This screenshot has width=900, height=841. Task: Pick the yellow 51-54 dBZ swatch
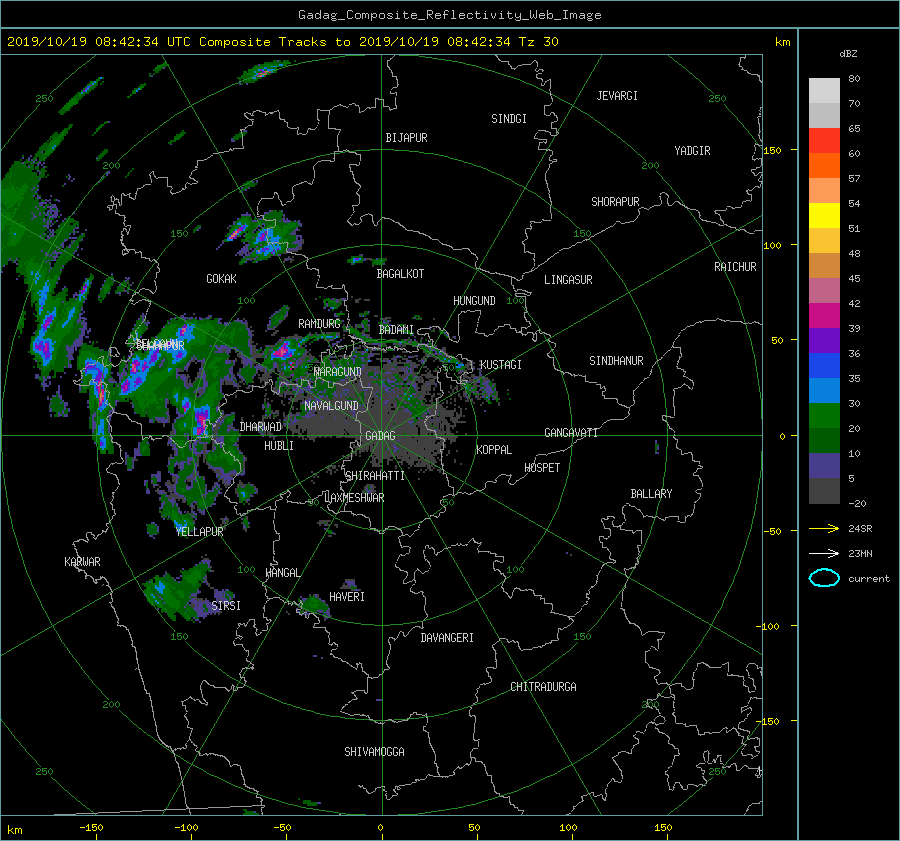tap(824, 216)
